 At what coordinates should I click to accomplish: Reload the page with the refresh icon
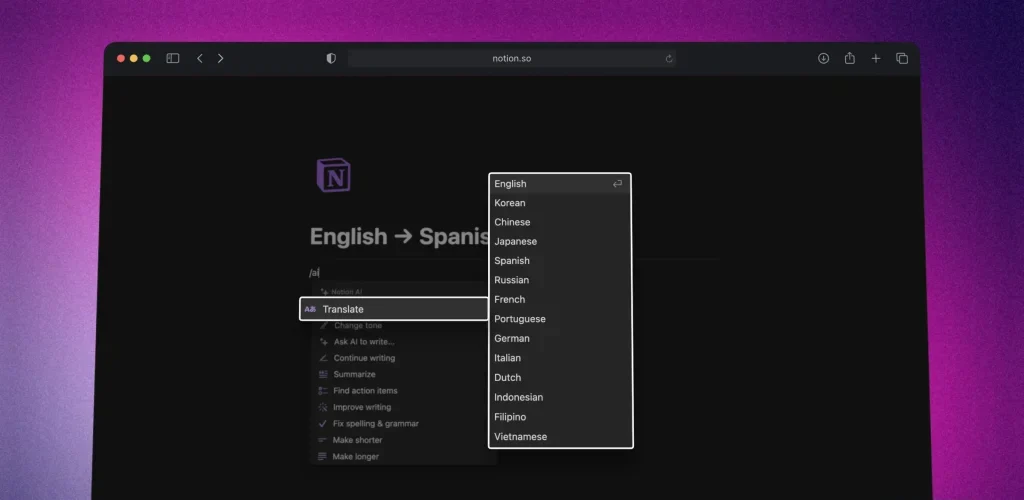pos(669,59)
